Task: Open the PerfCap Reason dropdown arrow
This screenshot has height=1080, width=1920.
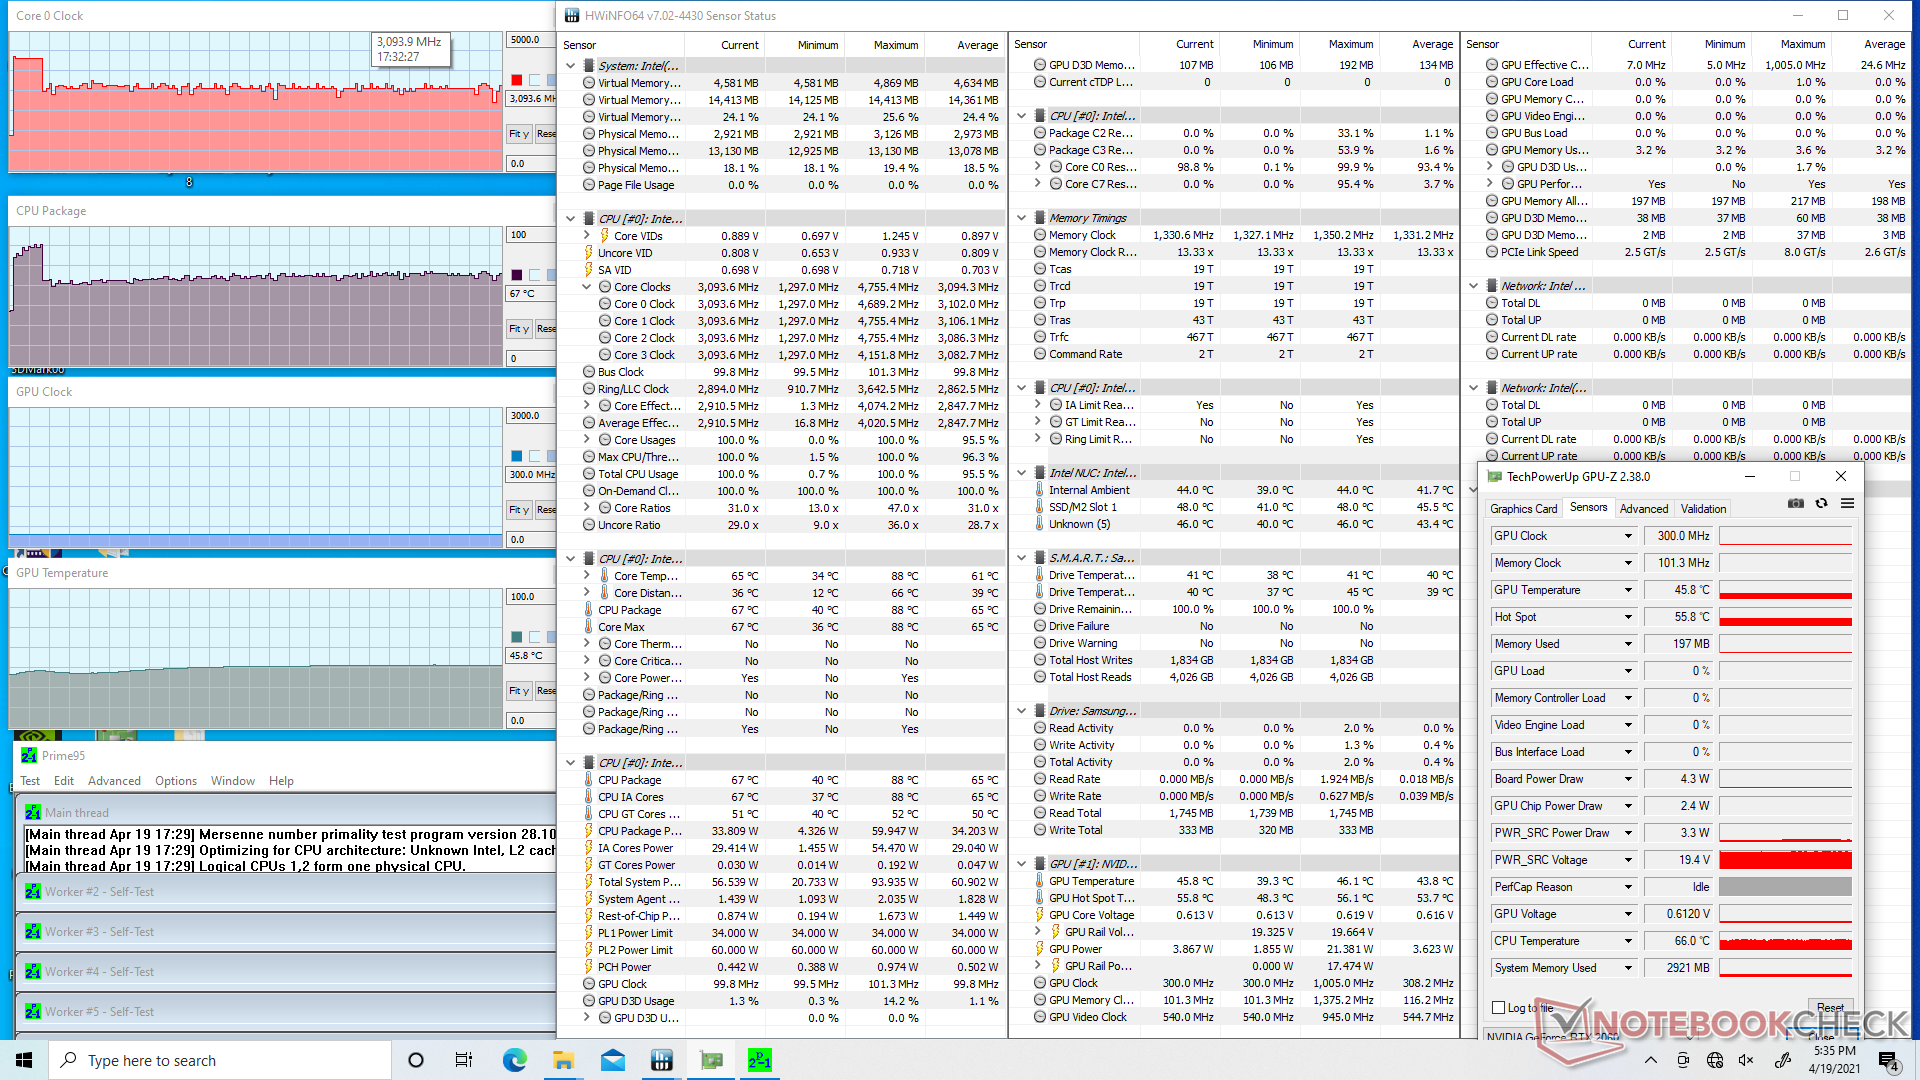Action: tap(1628, 887)
